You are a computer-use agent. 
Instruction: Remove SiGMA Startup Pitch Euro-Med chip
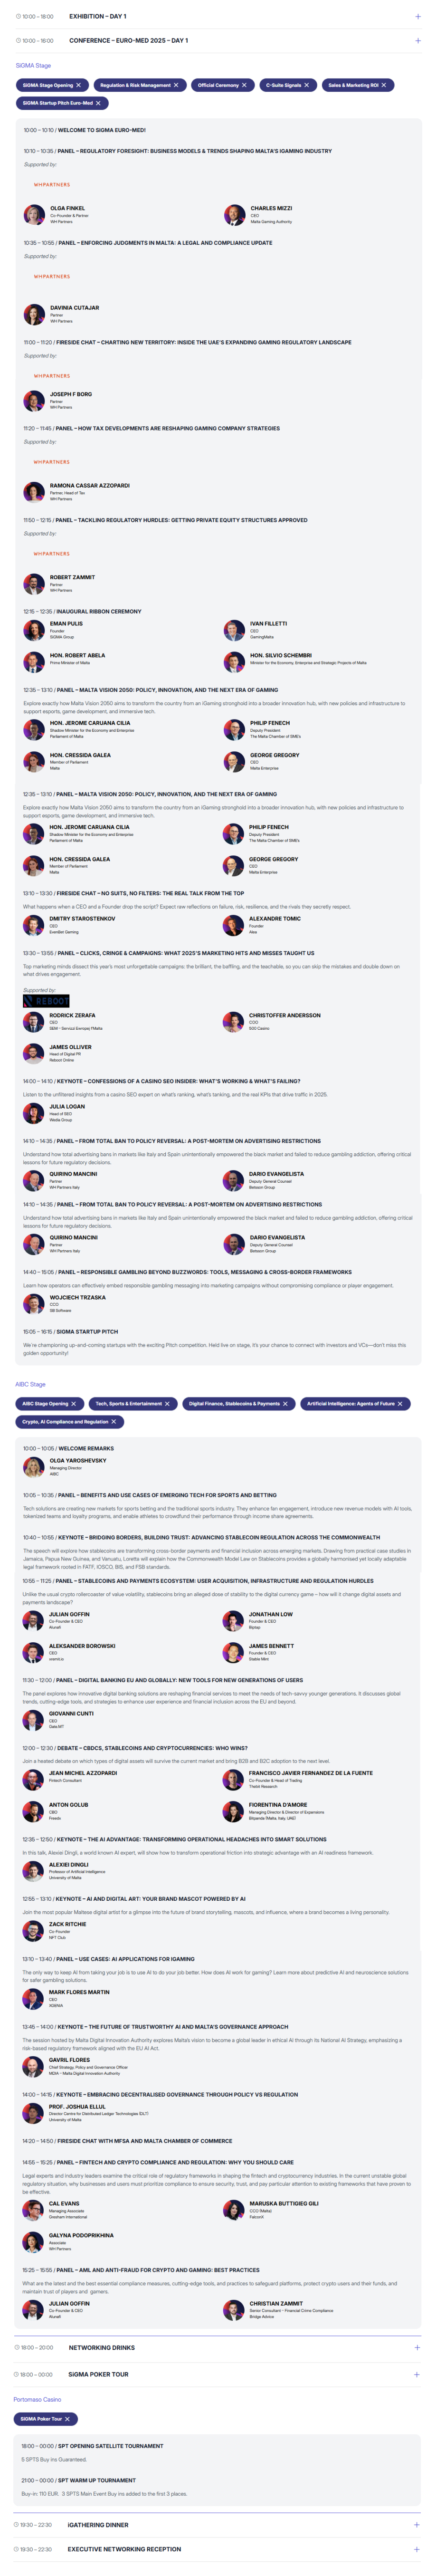(98, 103)
